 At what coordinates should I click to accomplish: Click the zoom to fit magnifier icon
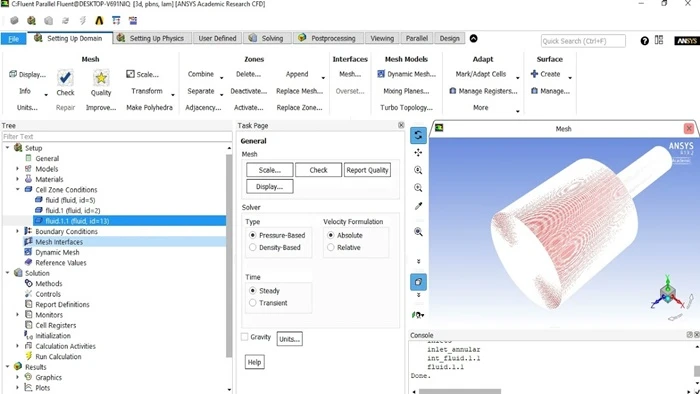[x=418, y=232]
